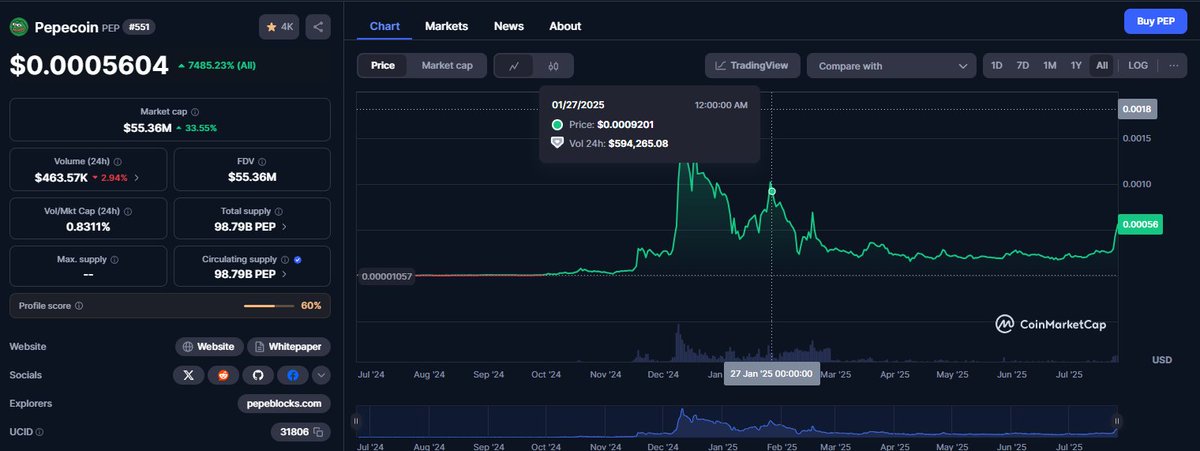Click the verified badge on Circulating supply

pyautogui.click(x=298, y=258)
